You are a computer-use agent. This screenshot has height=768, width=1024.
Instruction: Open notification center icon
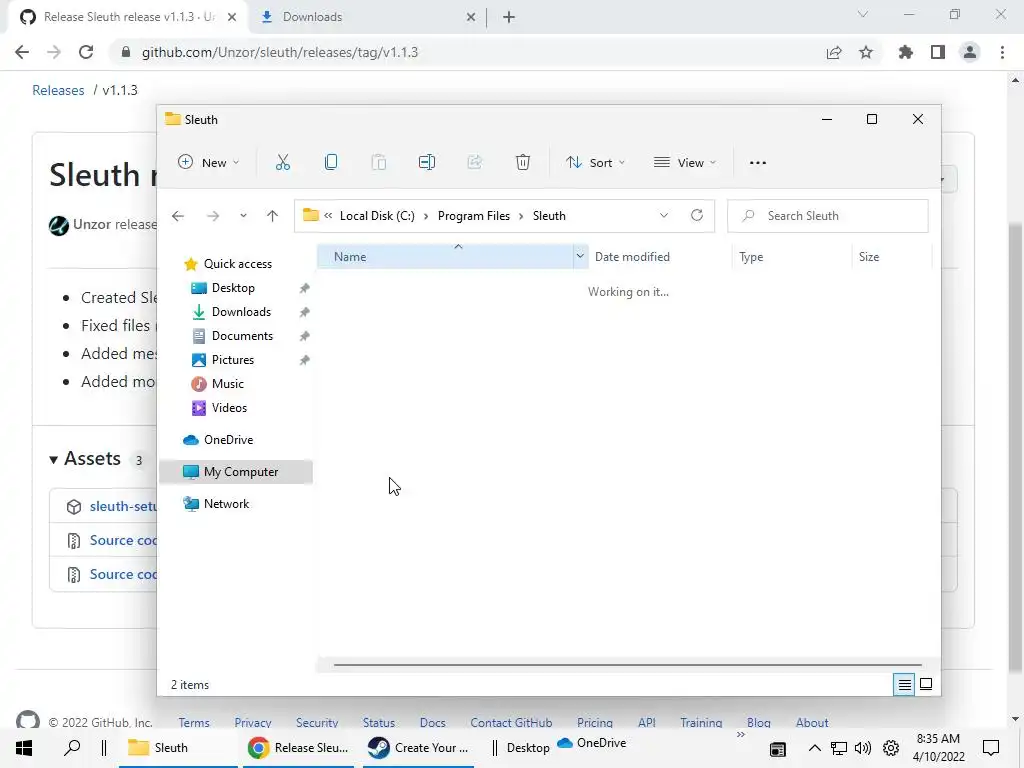pos(991,748)
